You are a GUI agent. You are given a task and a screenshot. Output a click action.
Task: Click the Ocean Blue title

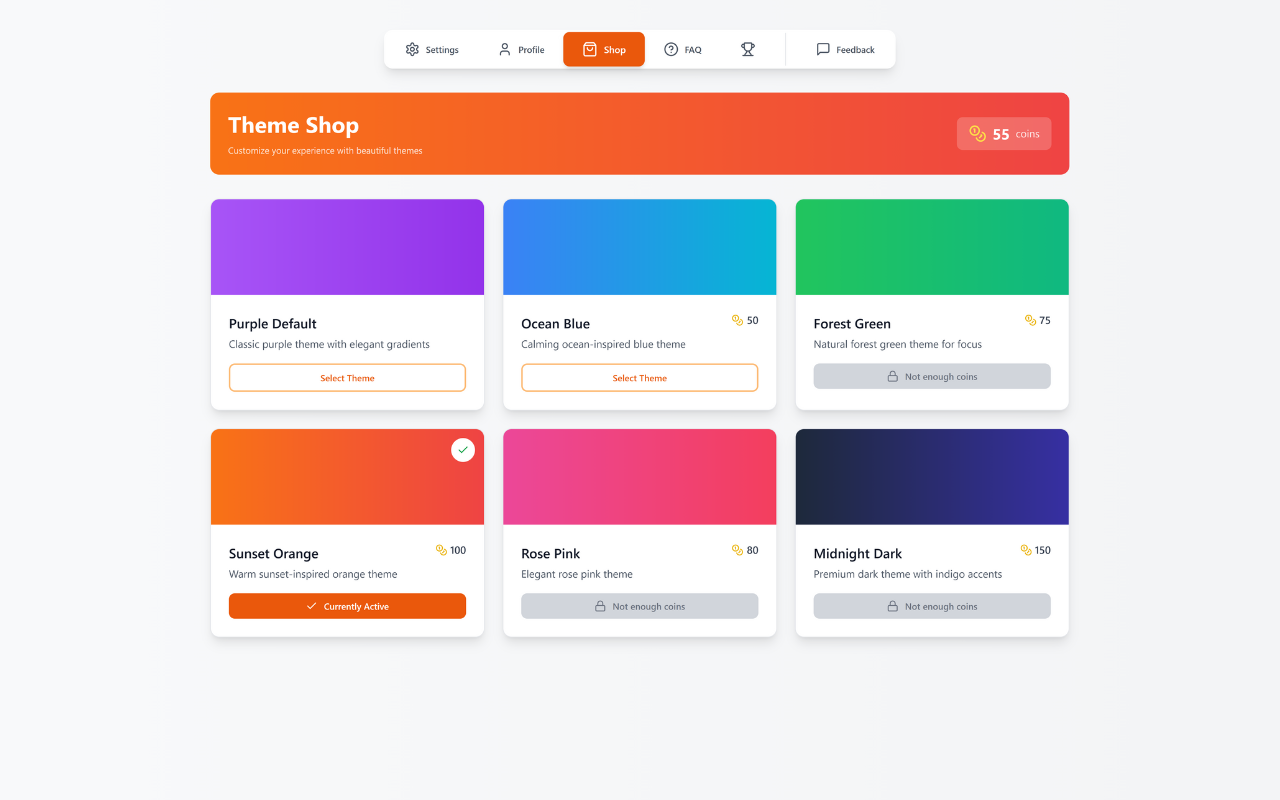556,324
